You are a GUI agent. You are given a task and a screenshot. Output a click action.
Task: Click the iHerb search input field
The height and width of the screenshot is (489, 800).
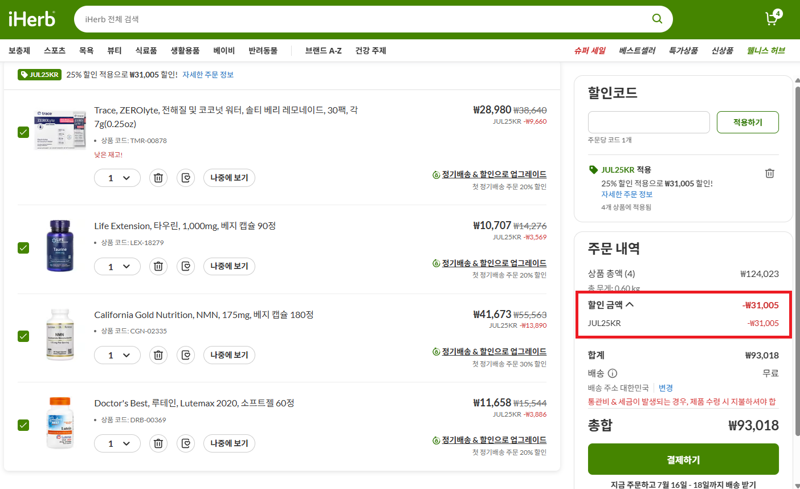[362, 19]
